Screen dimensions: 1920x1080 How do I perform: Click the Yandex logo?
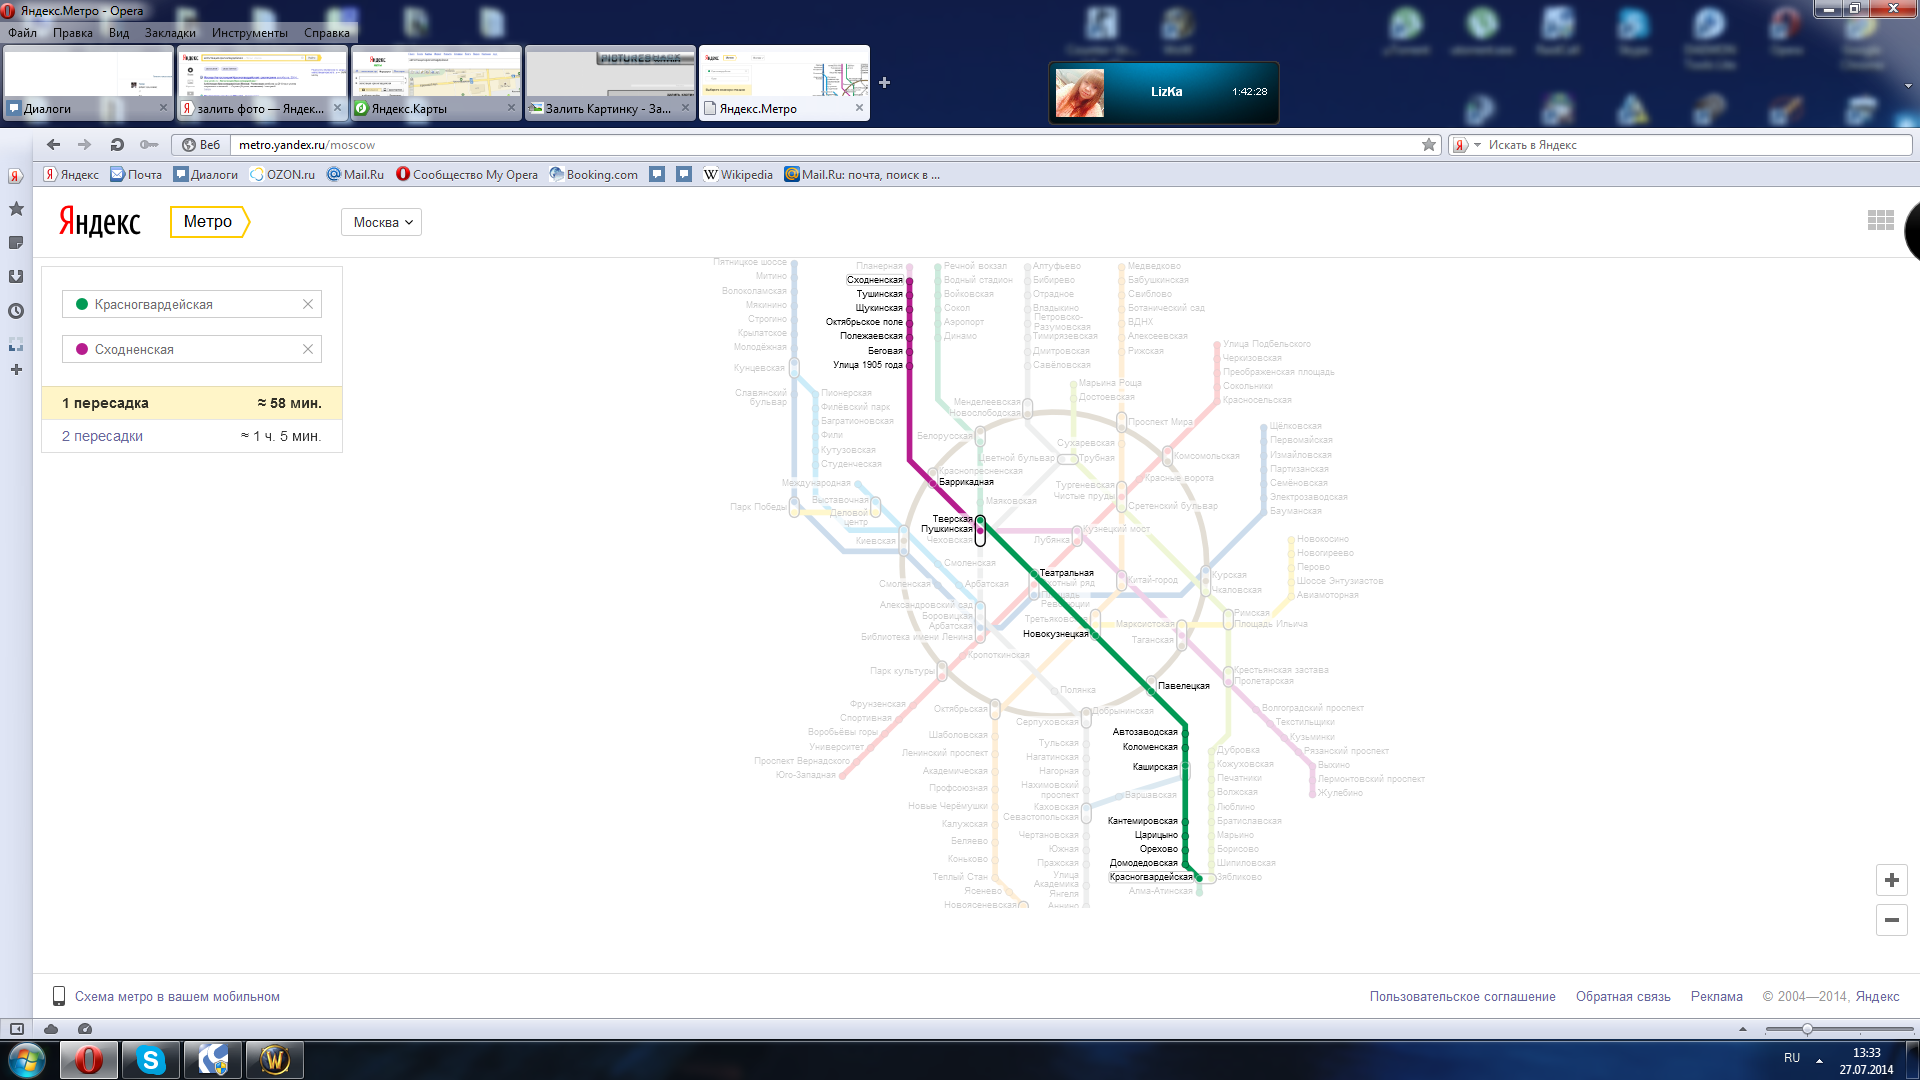click(100, 222)
